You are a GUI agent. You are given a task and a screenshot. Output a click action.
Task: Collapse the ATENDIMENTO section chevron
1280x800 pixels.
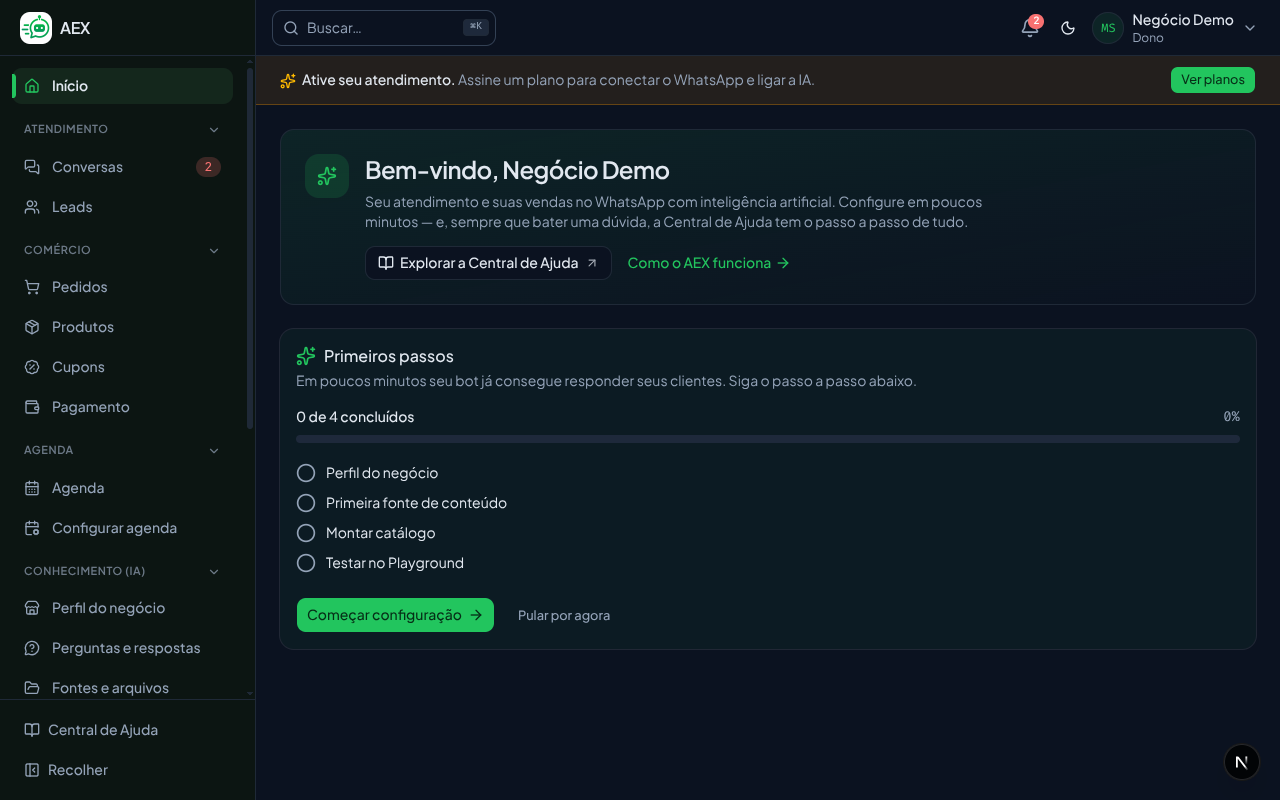pyautogui.click(x=214, y=129)
